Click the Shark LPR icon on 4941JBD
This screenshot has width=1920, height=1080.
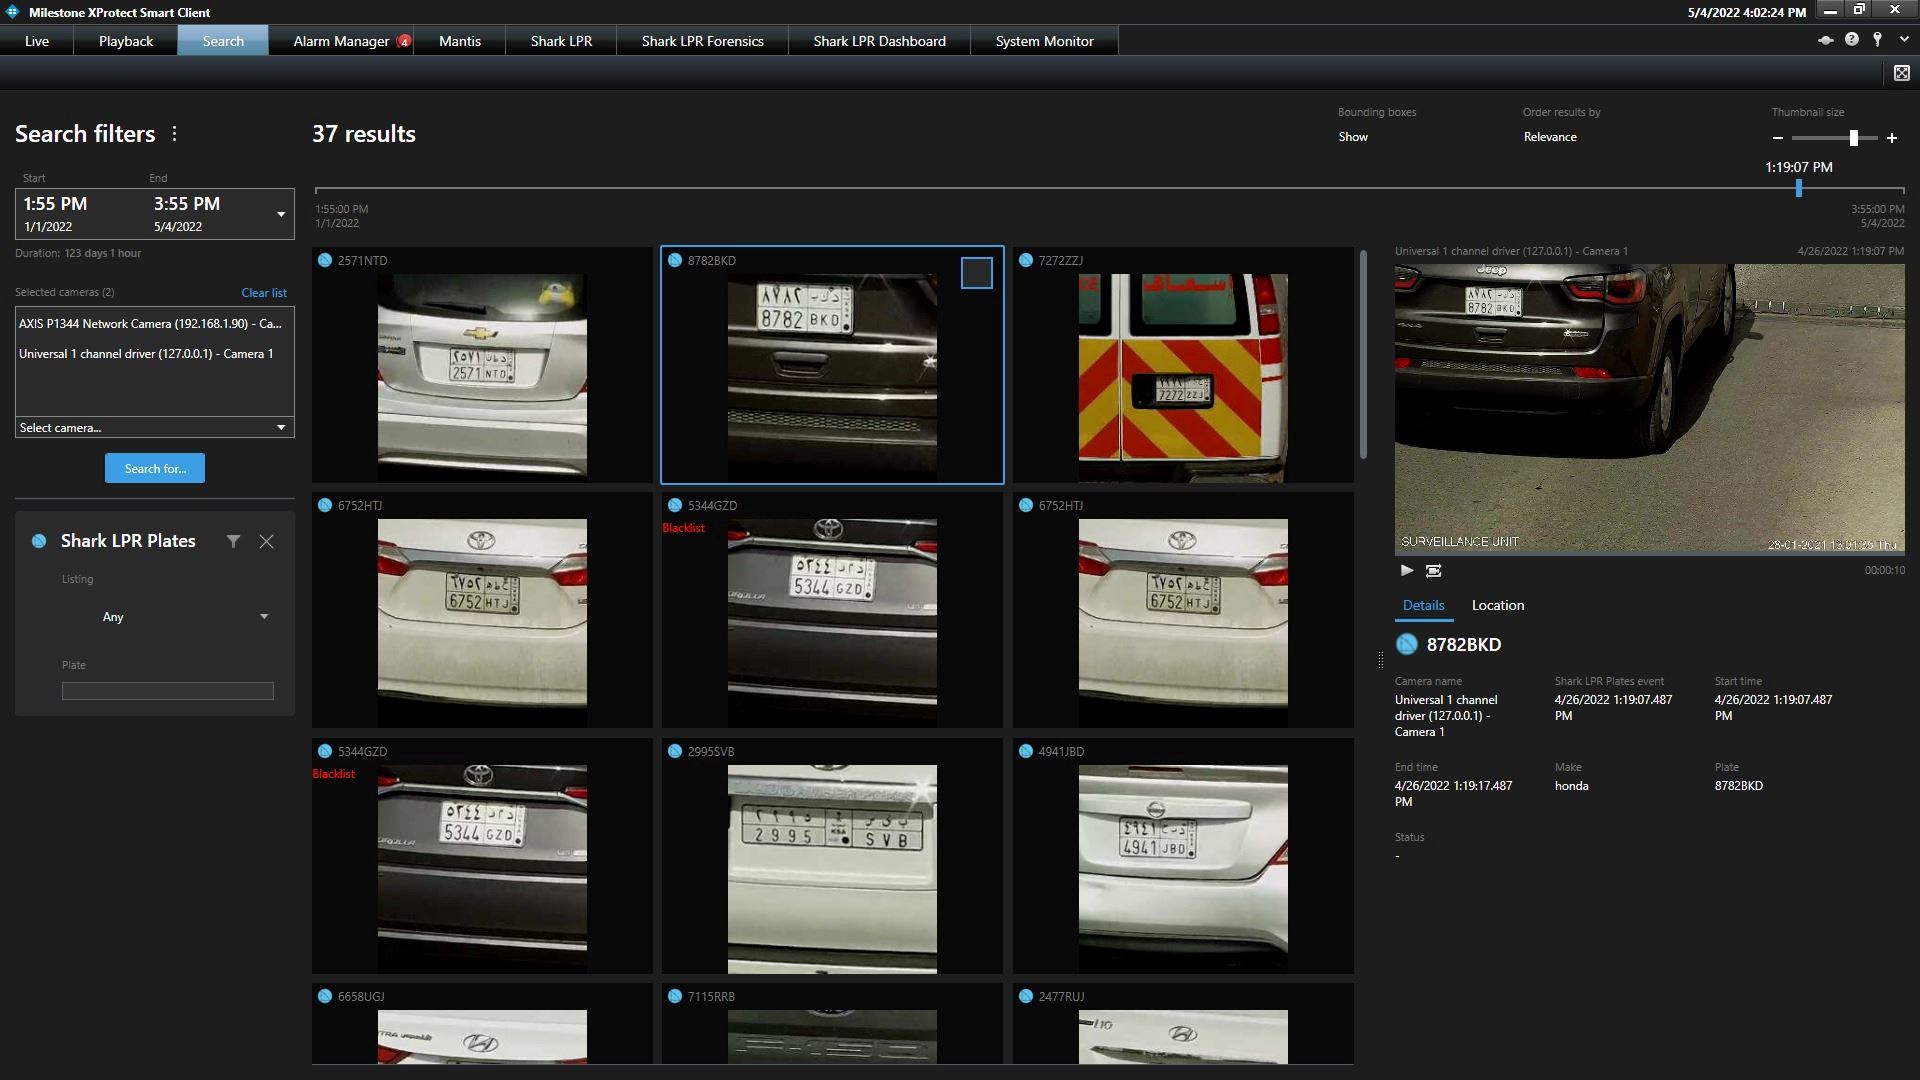[x=1025, y=751]
